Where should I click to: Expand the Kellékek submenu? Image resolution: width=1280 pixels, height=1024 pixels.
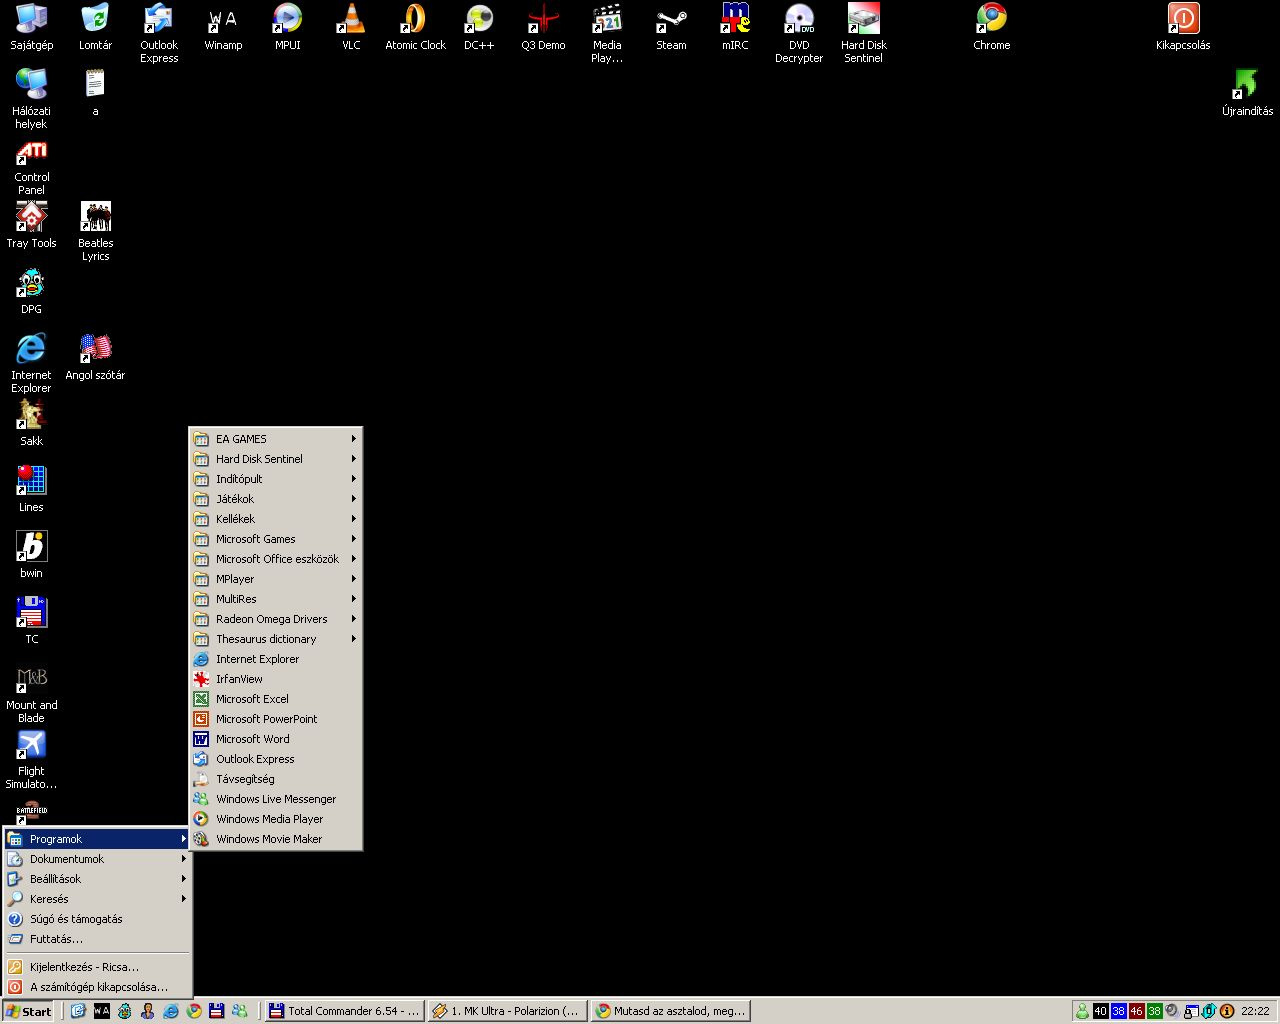(275, 519)
